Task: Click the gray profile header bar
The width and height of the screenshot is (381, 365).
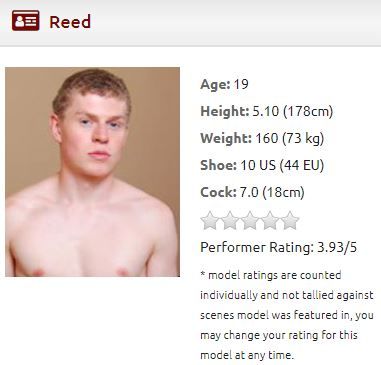Action: (190, 23)
